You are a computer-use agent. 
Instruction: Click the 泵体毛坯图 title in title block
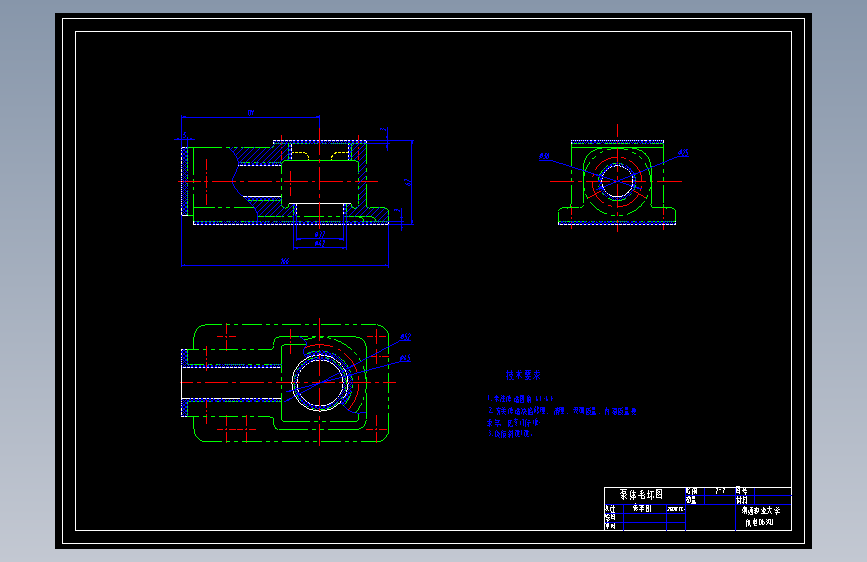click(x=641, y=495)
